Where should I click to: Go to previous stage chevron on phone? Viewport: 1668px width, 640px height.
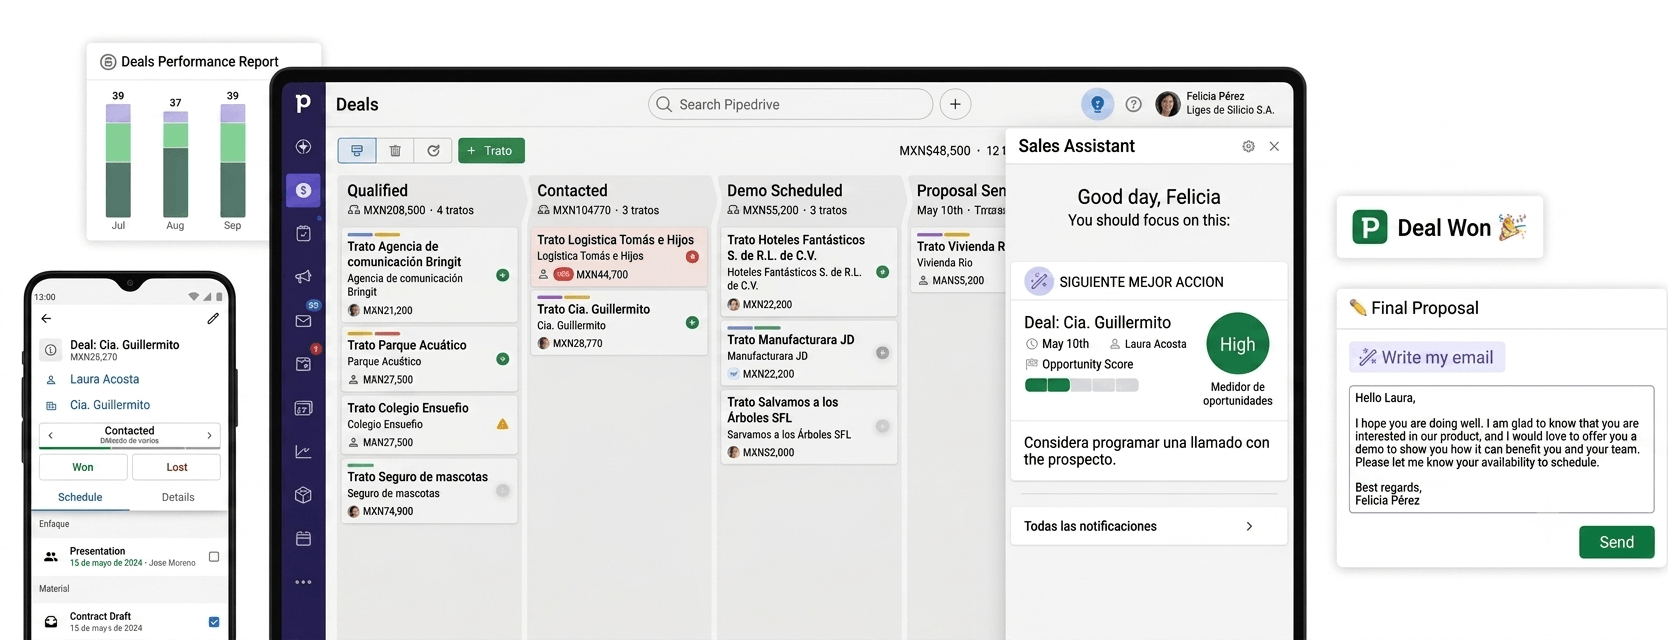tap(51, 435)
